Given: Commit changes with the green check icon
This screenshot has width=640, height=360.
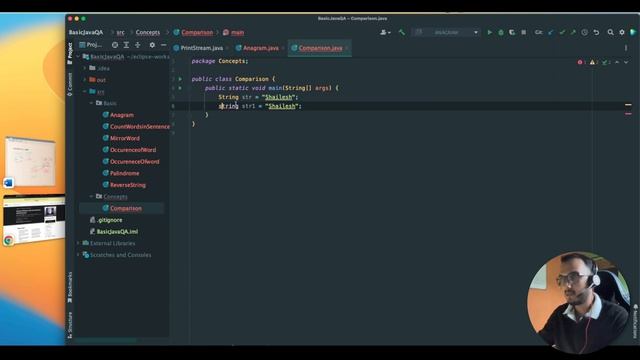Looking at the screenshot, I should click(x=562, y=32).
